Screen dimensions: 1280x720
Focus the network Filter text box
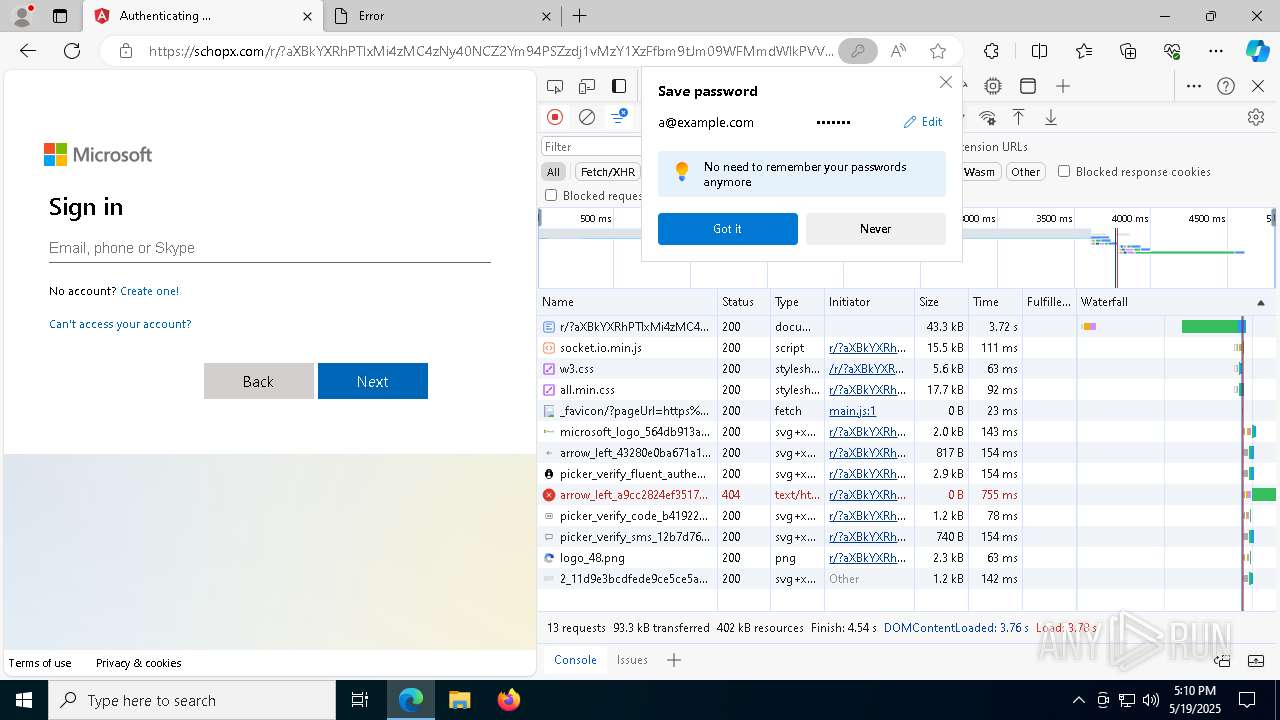click(x=591, y=147)
